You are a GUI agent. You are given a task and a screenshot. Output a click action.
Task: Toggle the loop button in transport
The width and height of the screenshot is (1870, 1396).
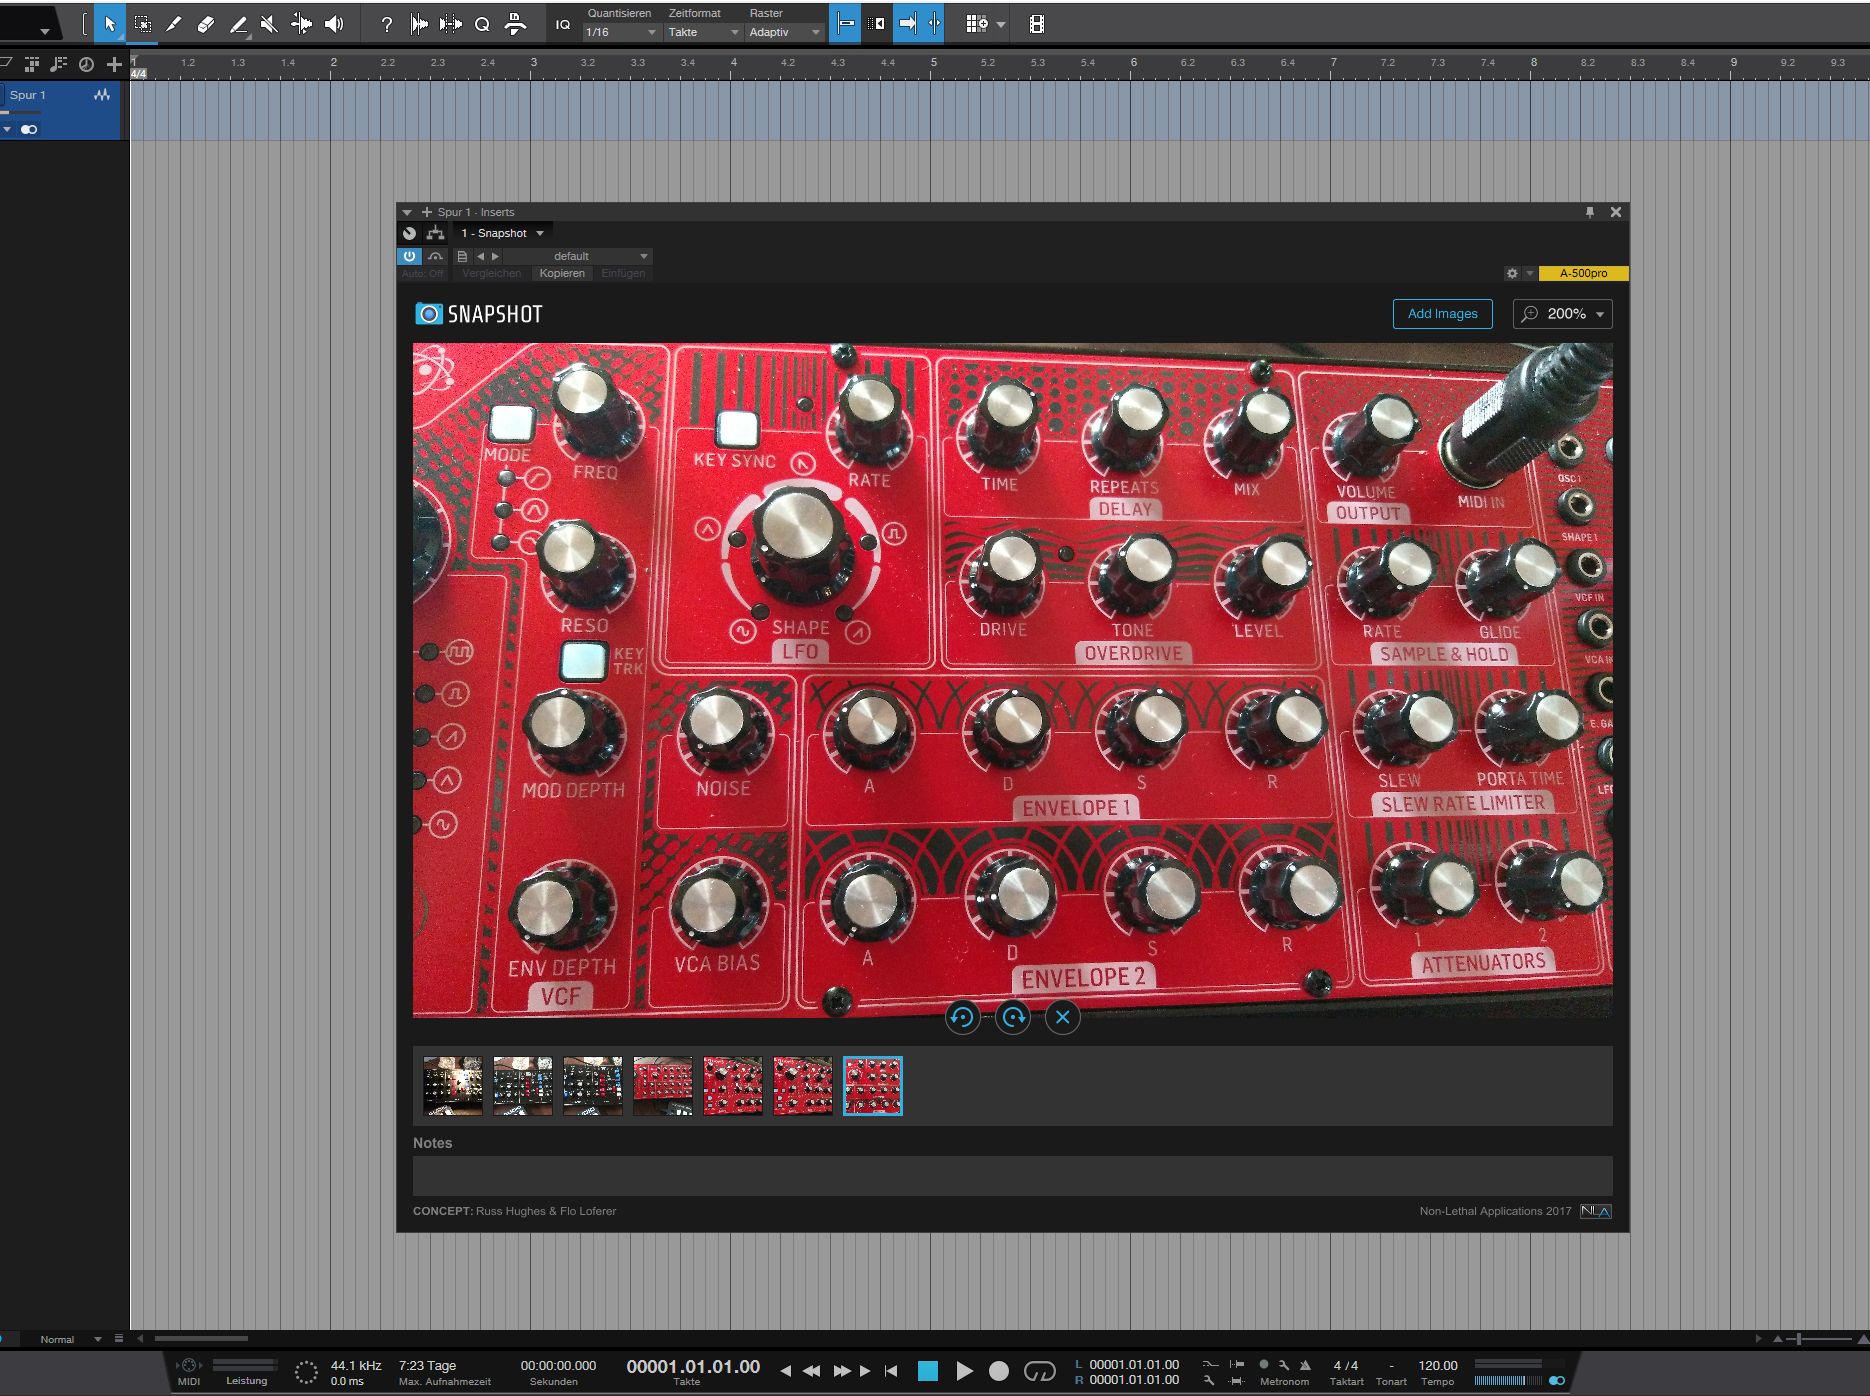point(1040,1371)
